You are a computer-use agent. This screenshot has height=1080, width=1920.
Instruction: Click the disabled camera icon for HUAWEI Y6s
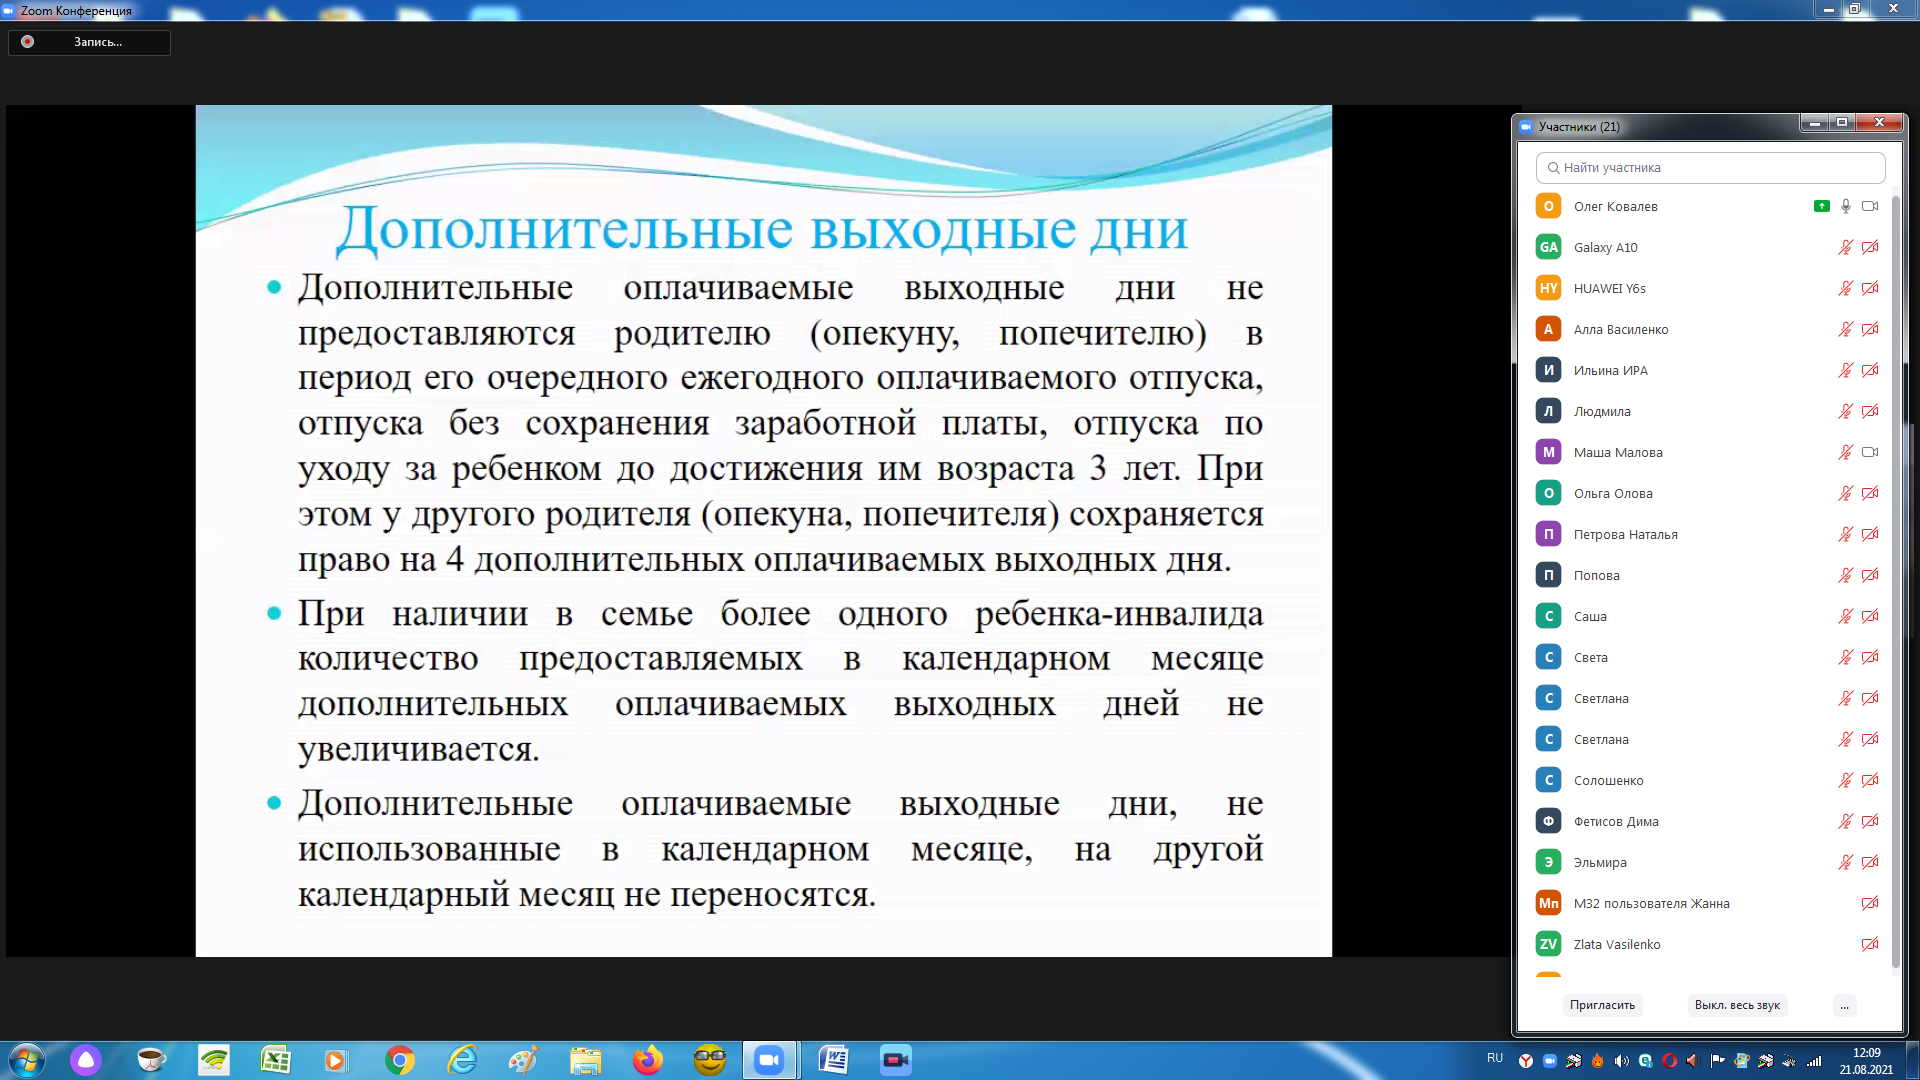(x=1870, y=288)
